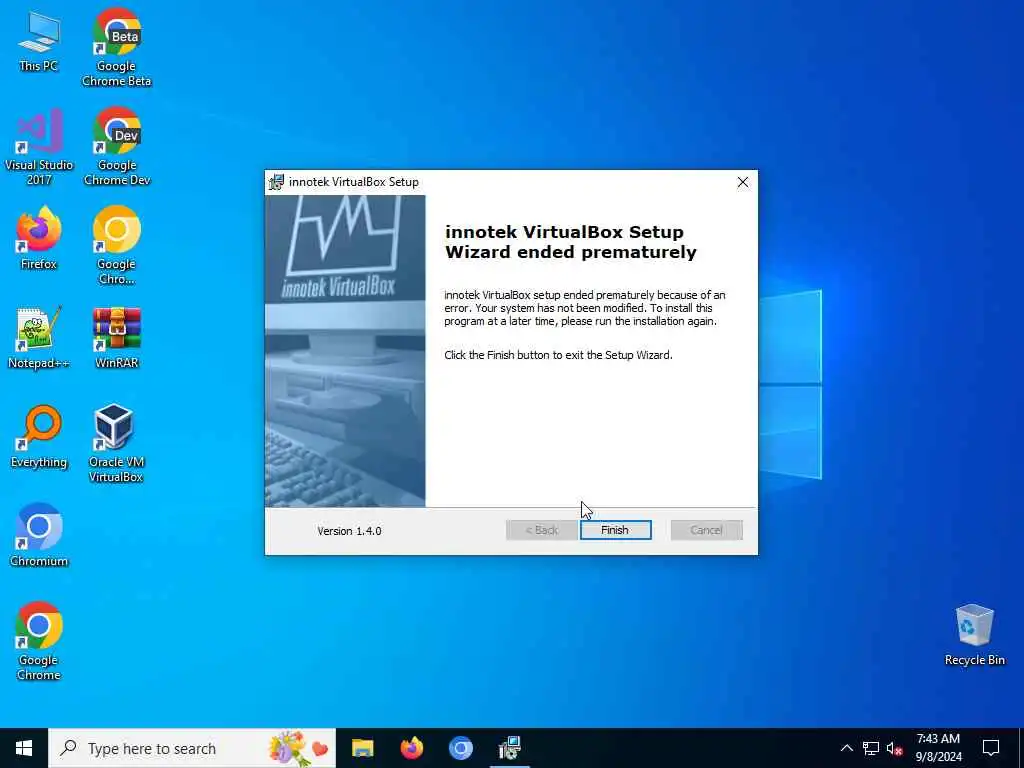Screen dimensions: 1024x768
Task: Select Chromium desktop shortcut
Action: (39, 536)
